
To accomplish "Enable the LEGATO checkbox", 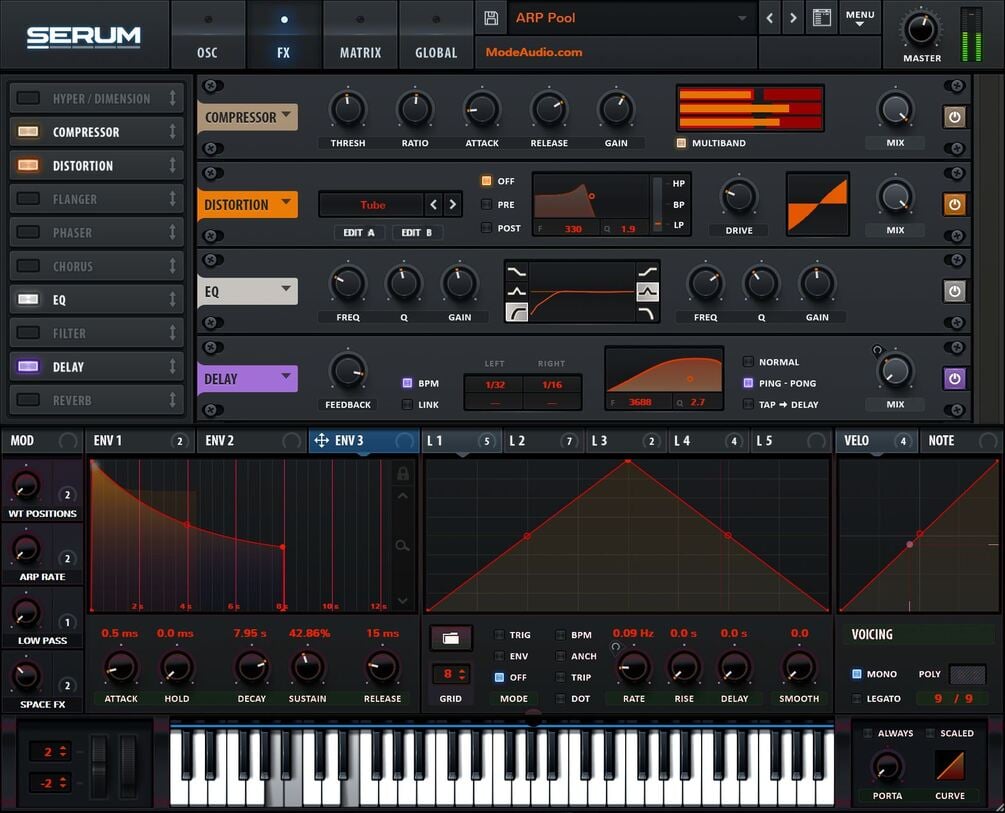I will [x=856, y=698].
